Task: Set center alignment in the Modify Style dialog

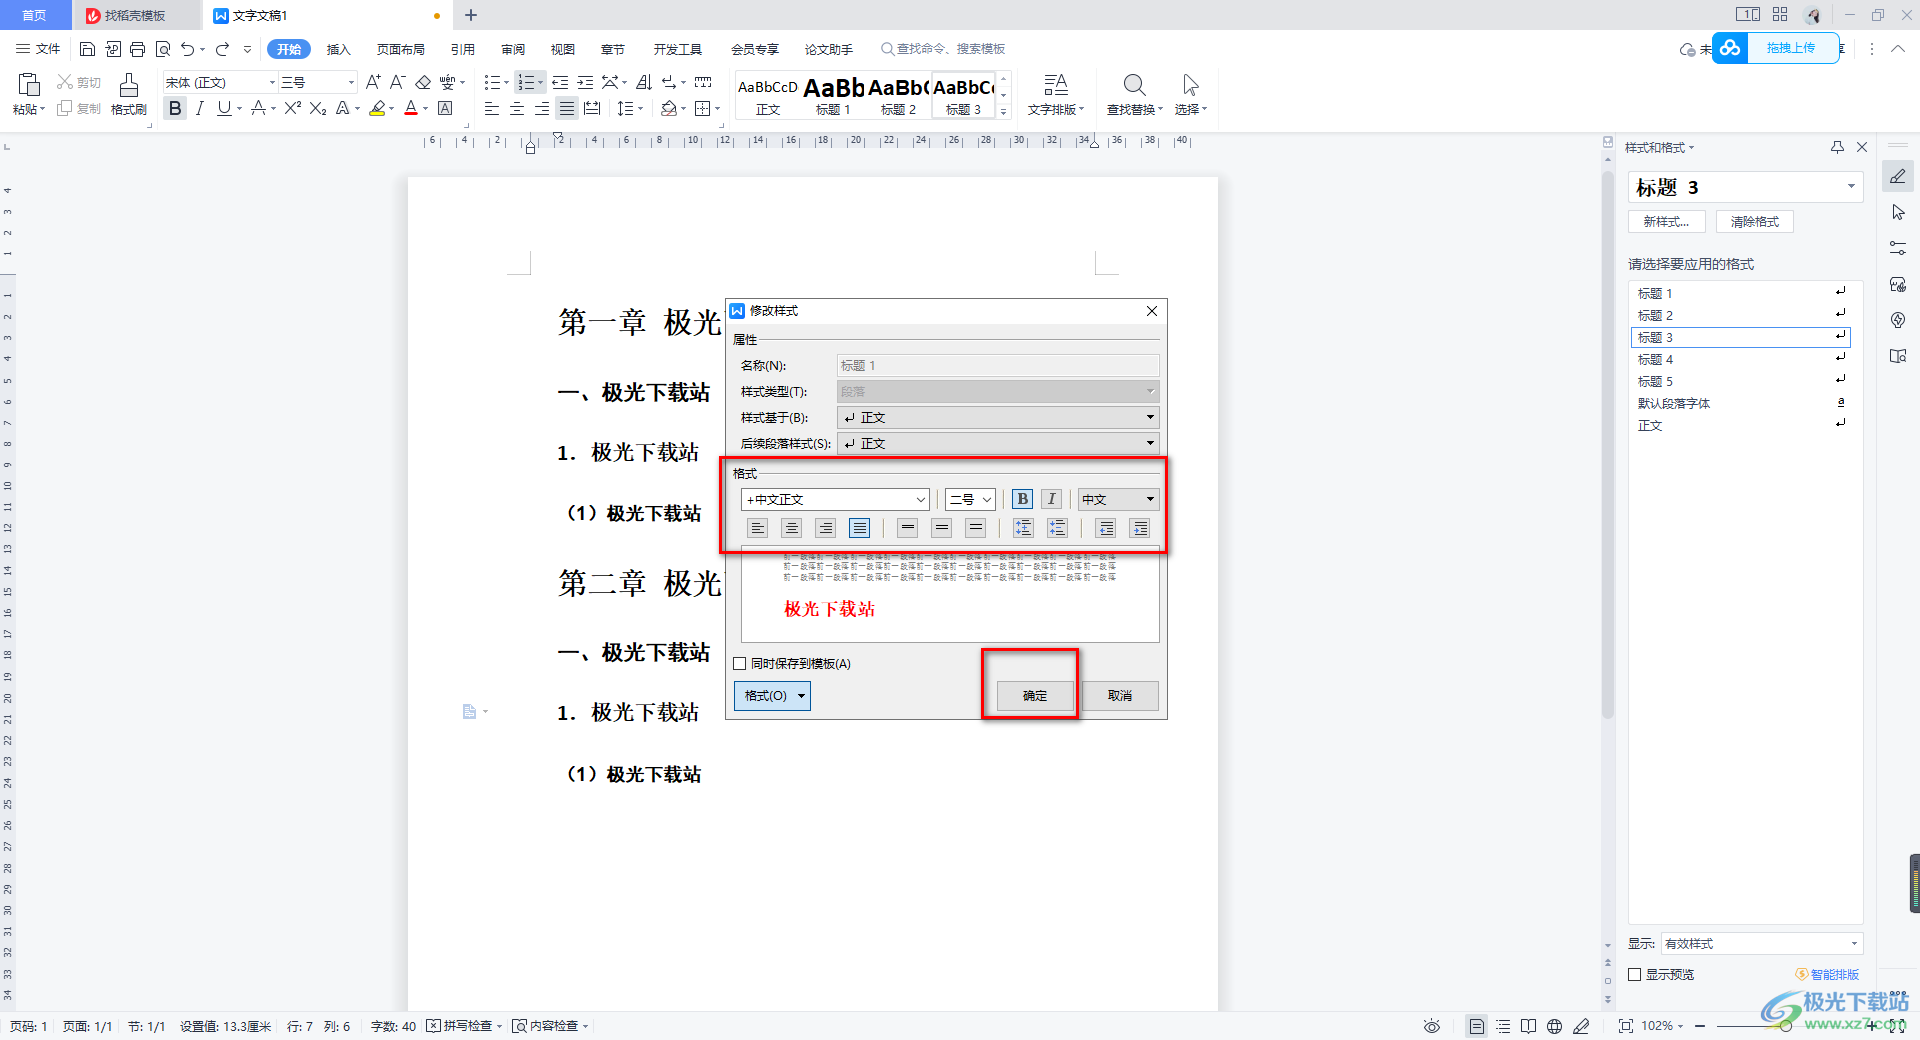Action: tap(791, 528)
